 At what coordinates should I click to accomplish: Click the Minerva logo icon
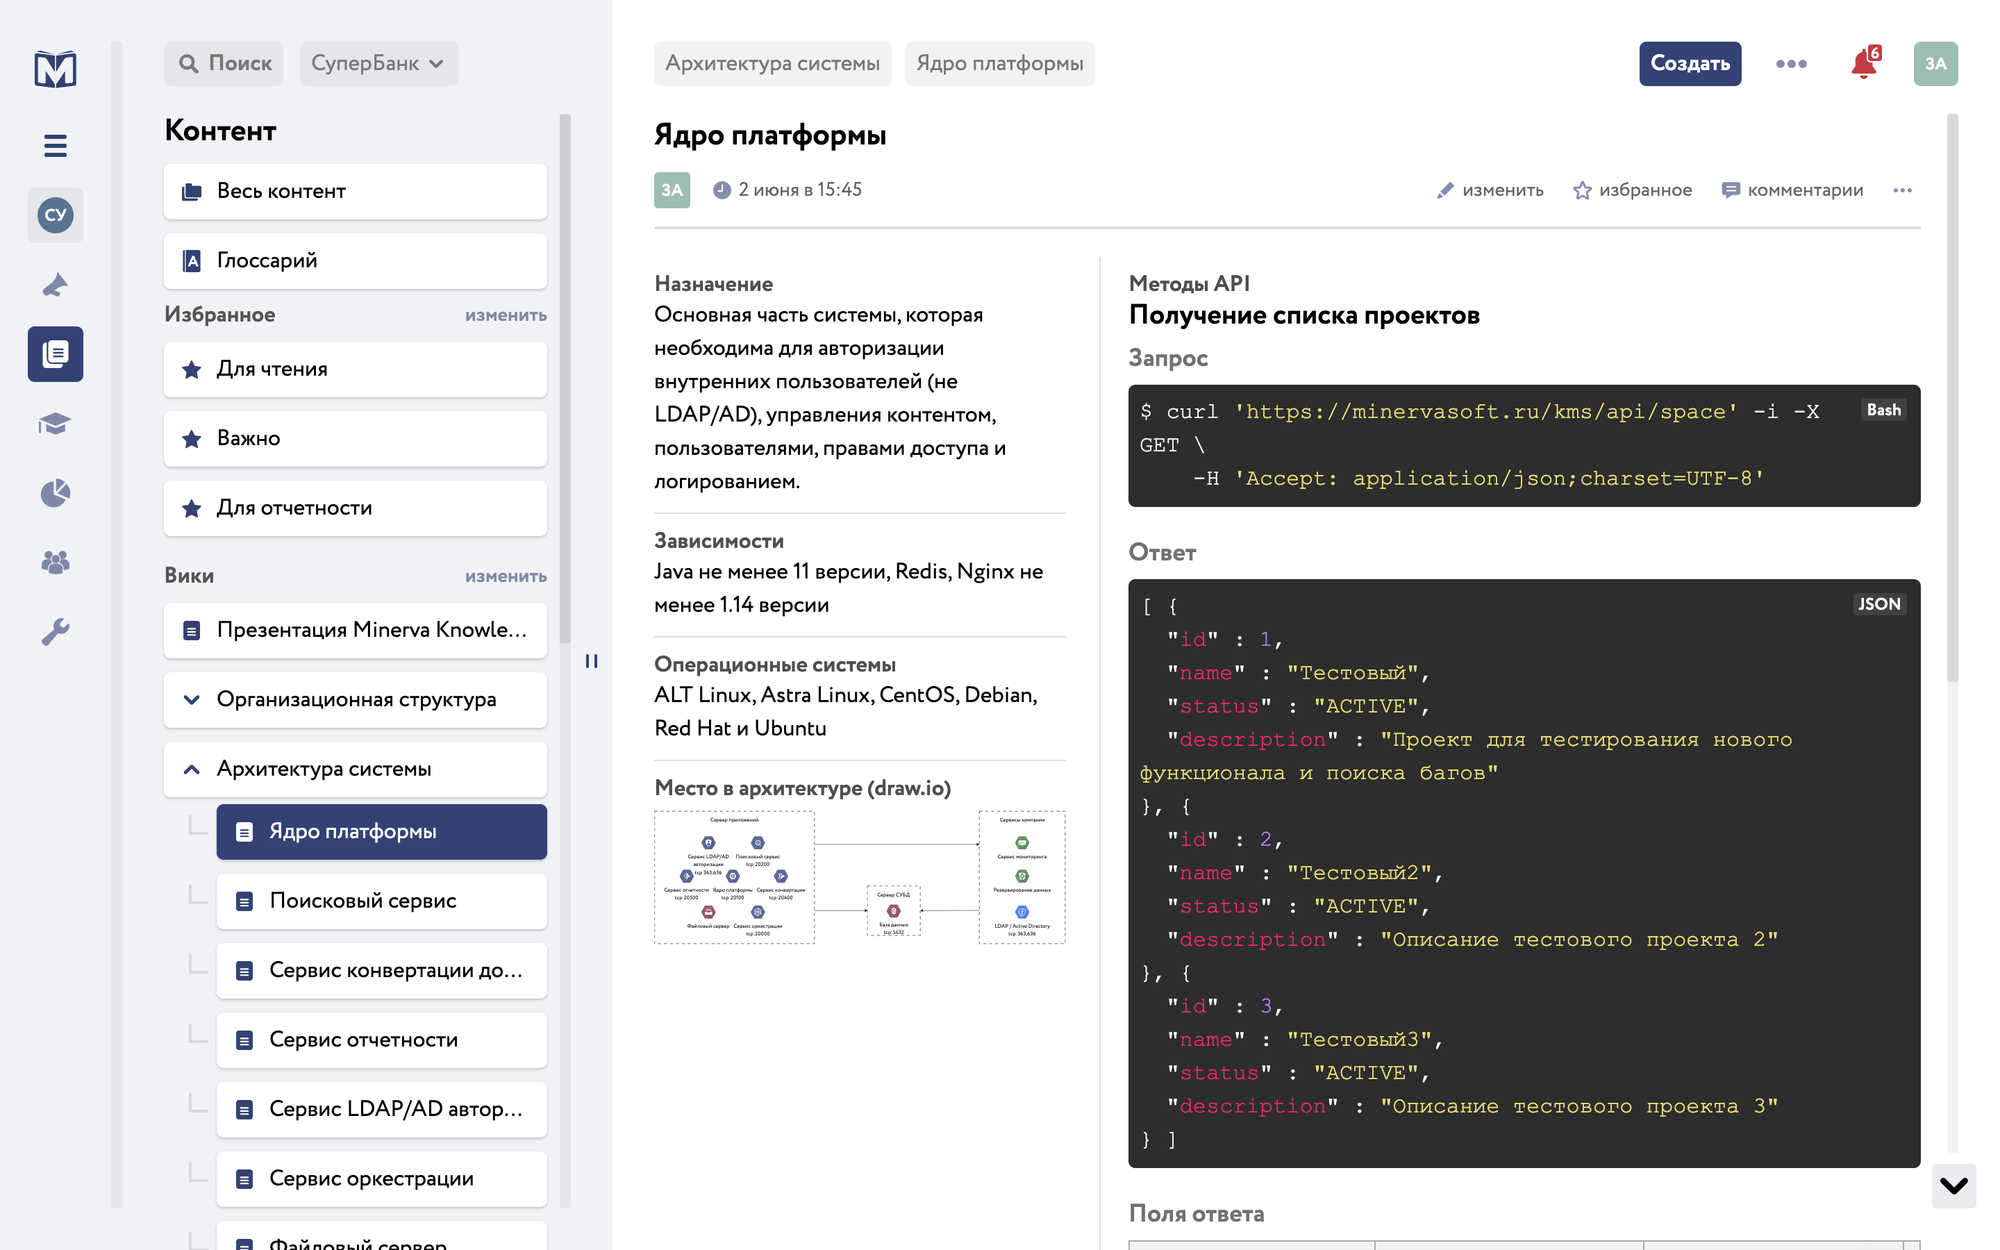point(55,69)
